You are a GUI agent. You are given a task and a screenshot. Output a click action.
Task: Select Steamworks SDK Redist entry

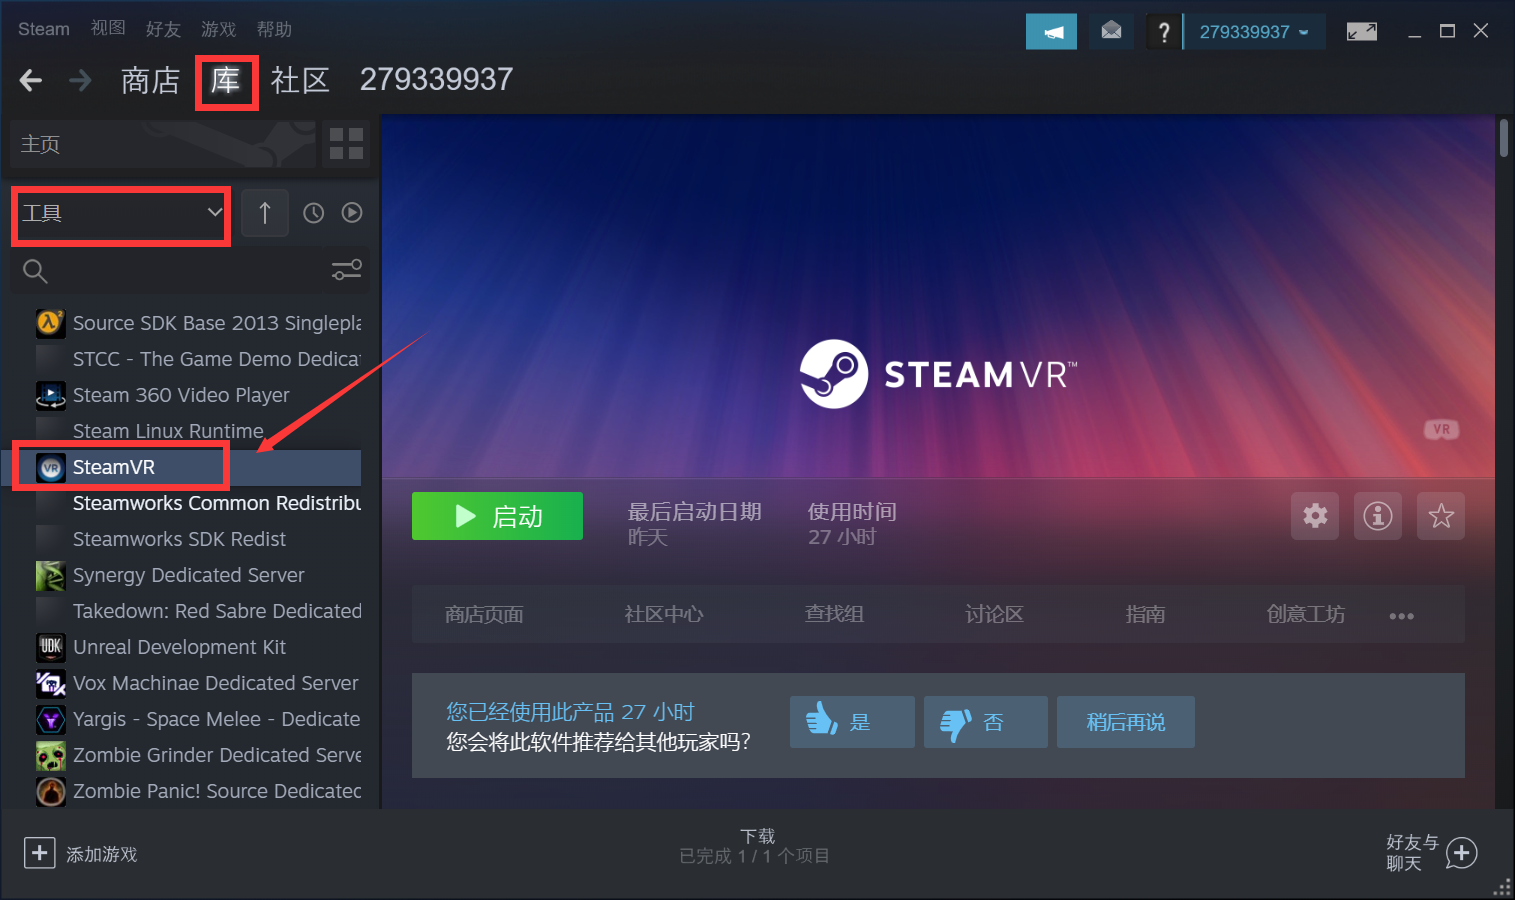(x=198, y=539)
